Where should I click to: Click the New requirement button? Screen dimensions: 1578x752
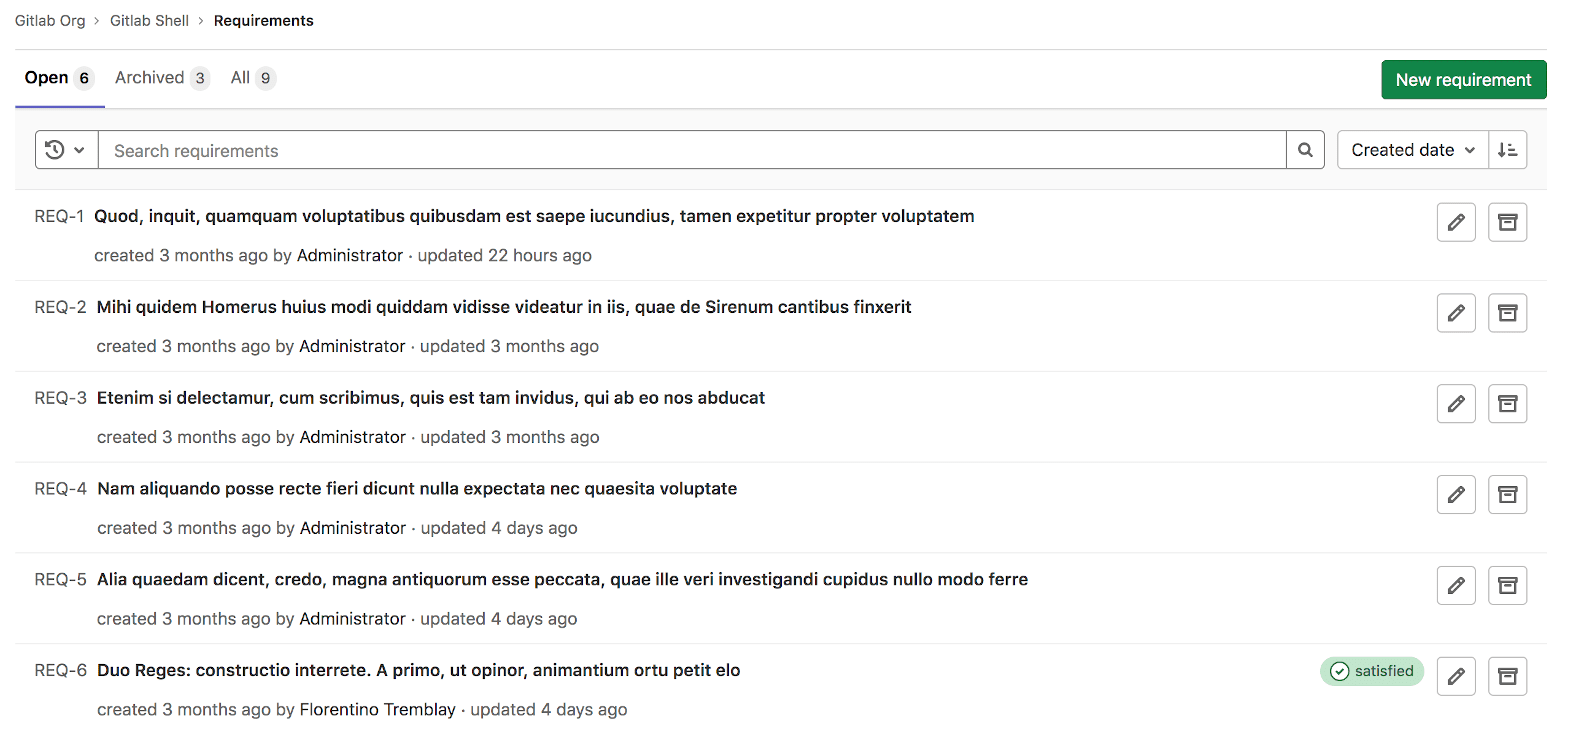(x=1463, y=79)
